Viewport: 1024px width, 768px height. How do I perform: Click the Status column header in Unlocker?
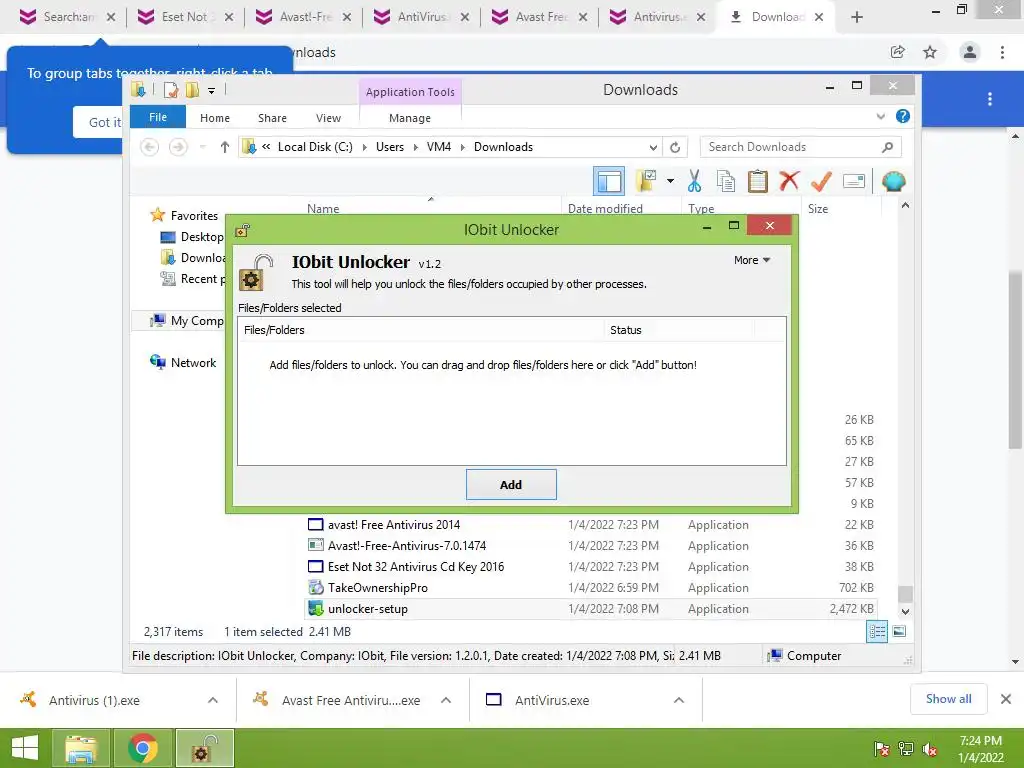(679, 330)
